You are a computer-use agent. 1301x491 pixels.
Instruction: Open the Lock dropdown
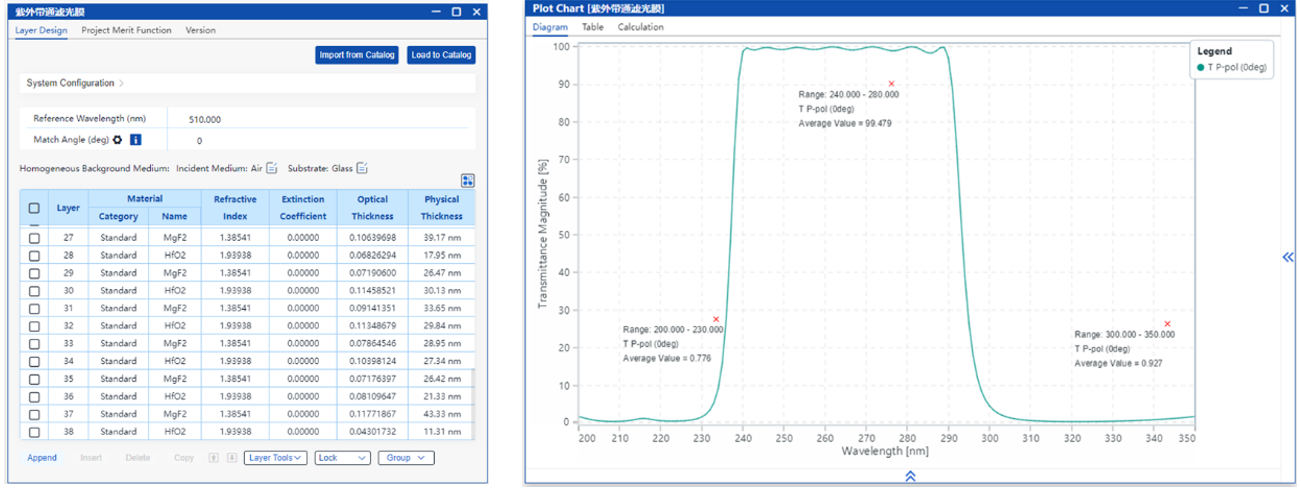click(x=340, y=458)
